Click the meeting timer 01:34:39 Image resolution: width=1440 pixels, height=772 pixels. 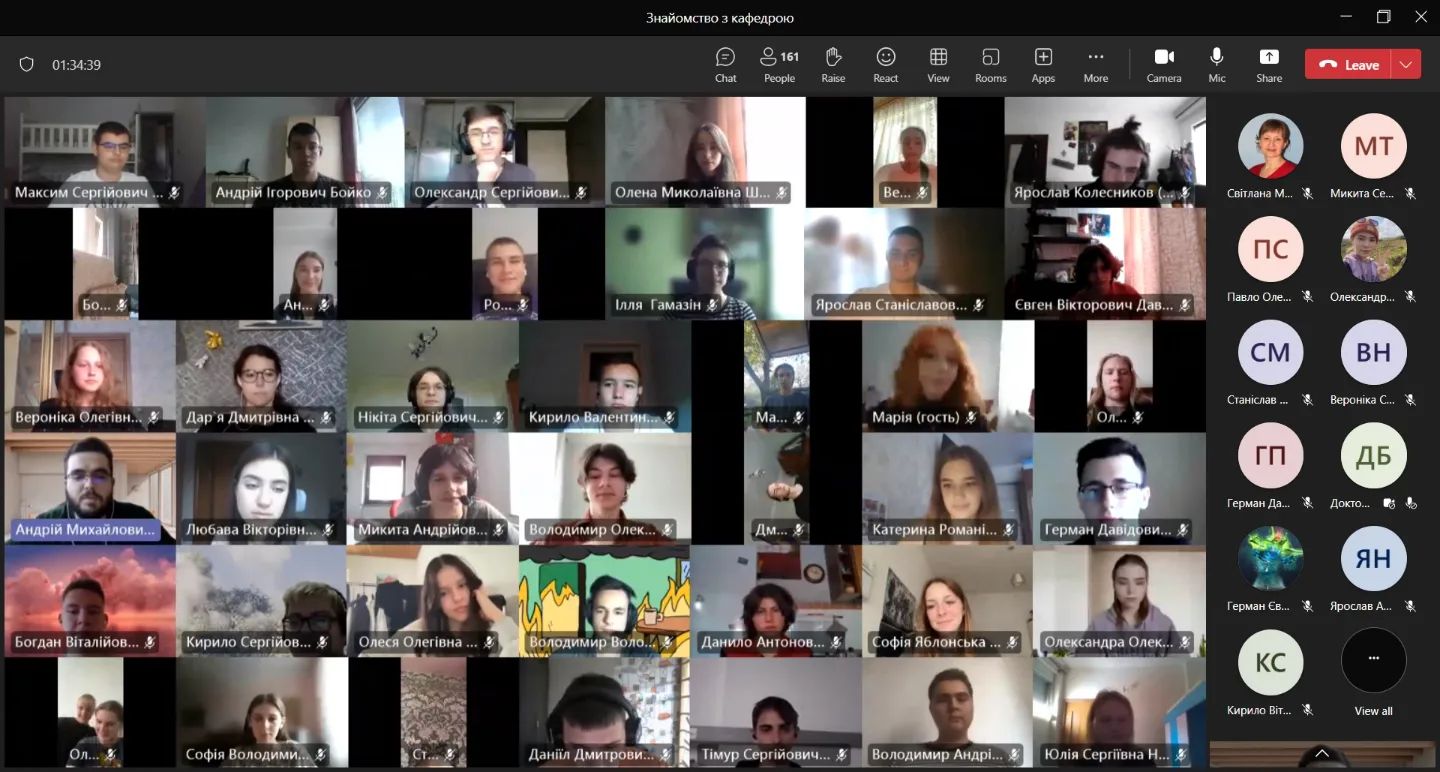tap(77, 65)
